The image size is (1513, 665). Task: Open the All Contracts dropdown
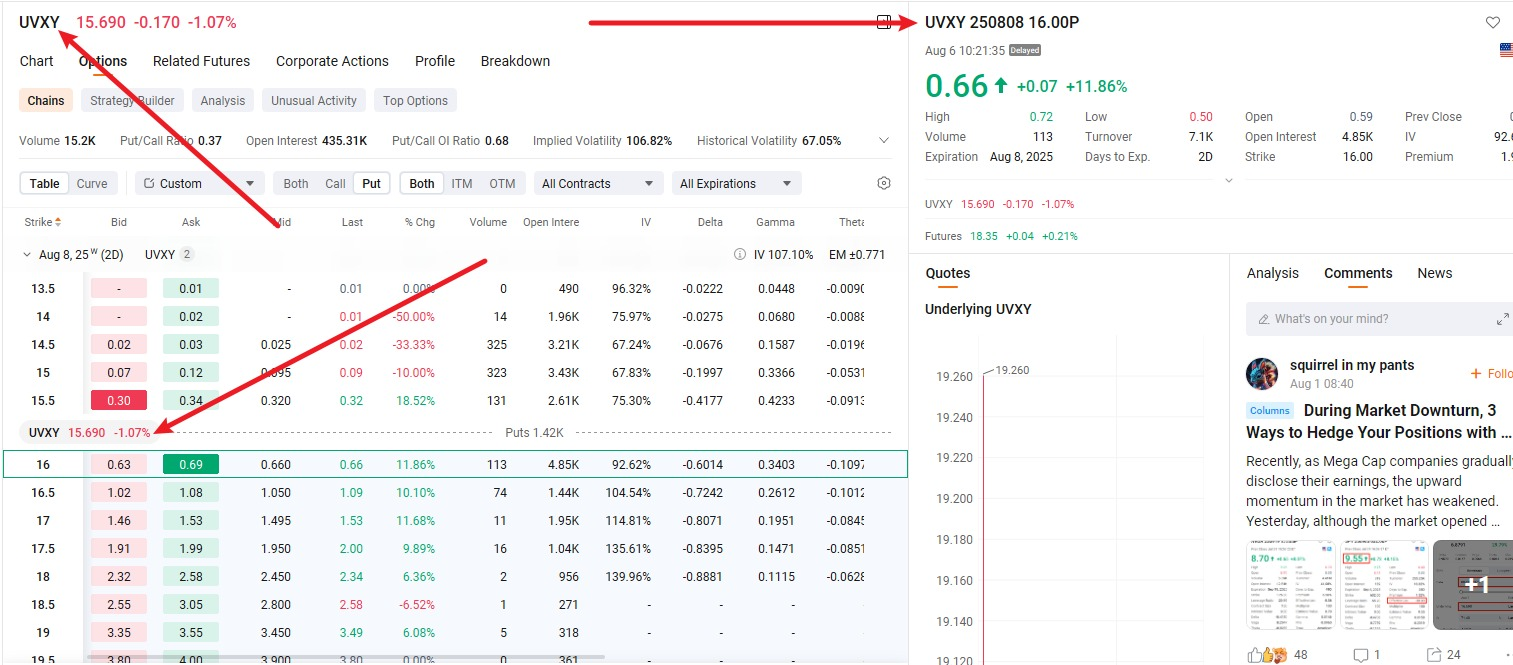(x=598, y=183)
